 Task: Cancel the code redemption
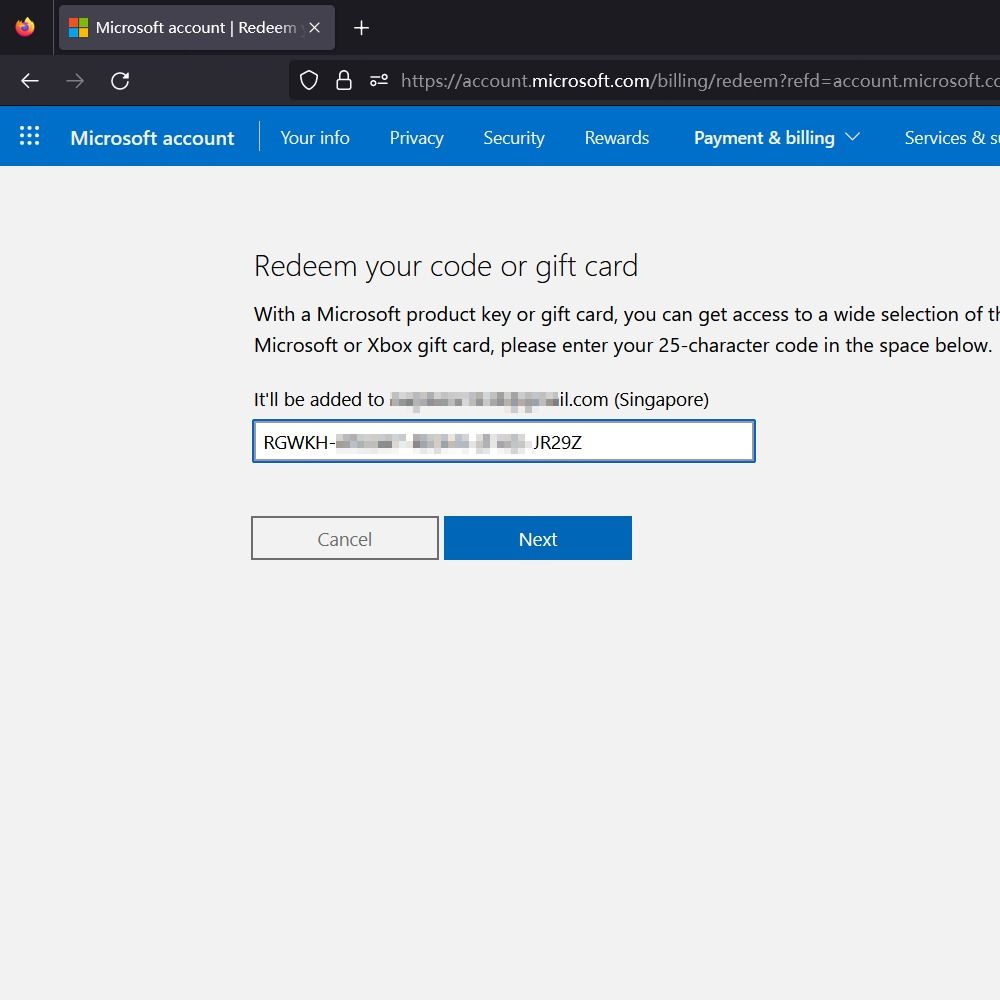click(345, 539)
